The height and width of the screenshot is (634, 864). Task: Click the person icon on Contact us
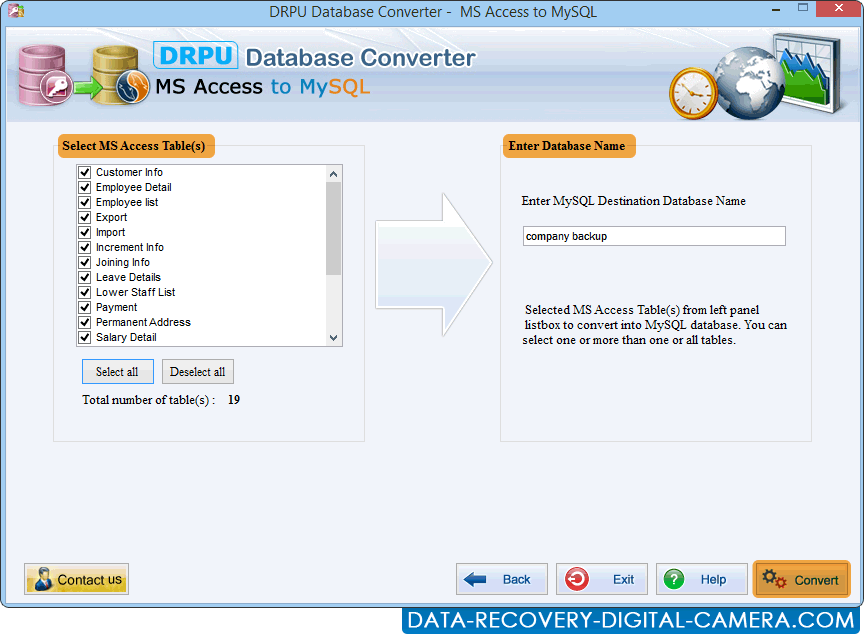click(x=43, y=579)
